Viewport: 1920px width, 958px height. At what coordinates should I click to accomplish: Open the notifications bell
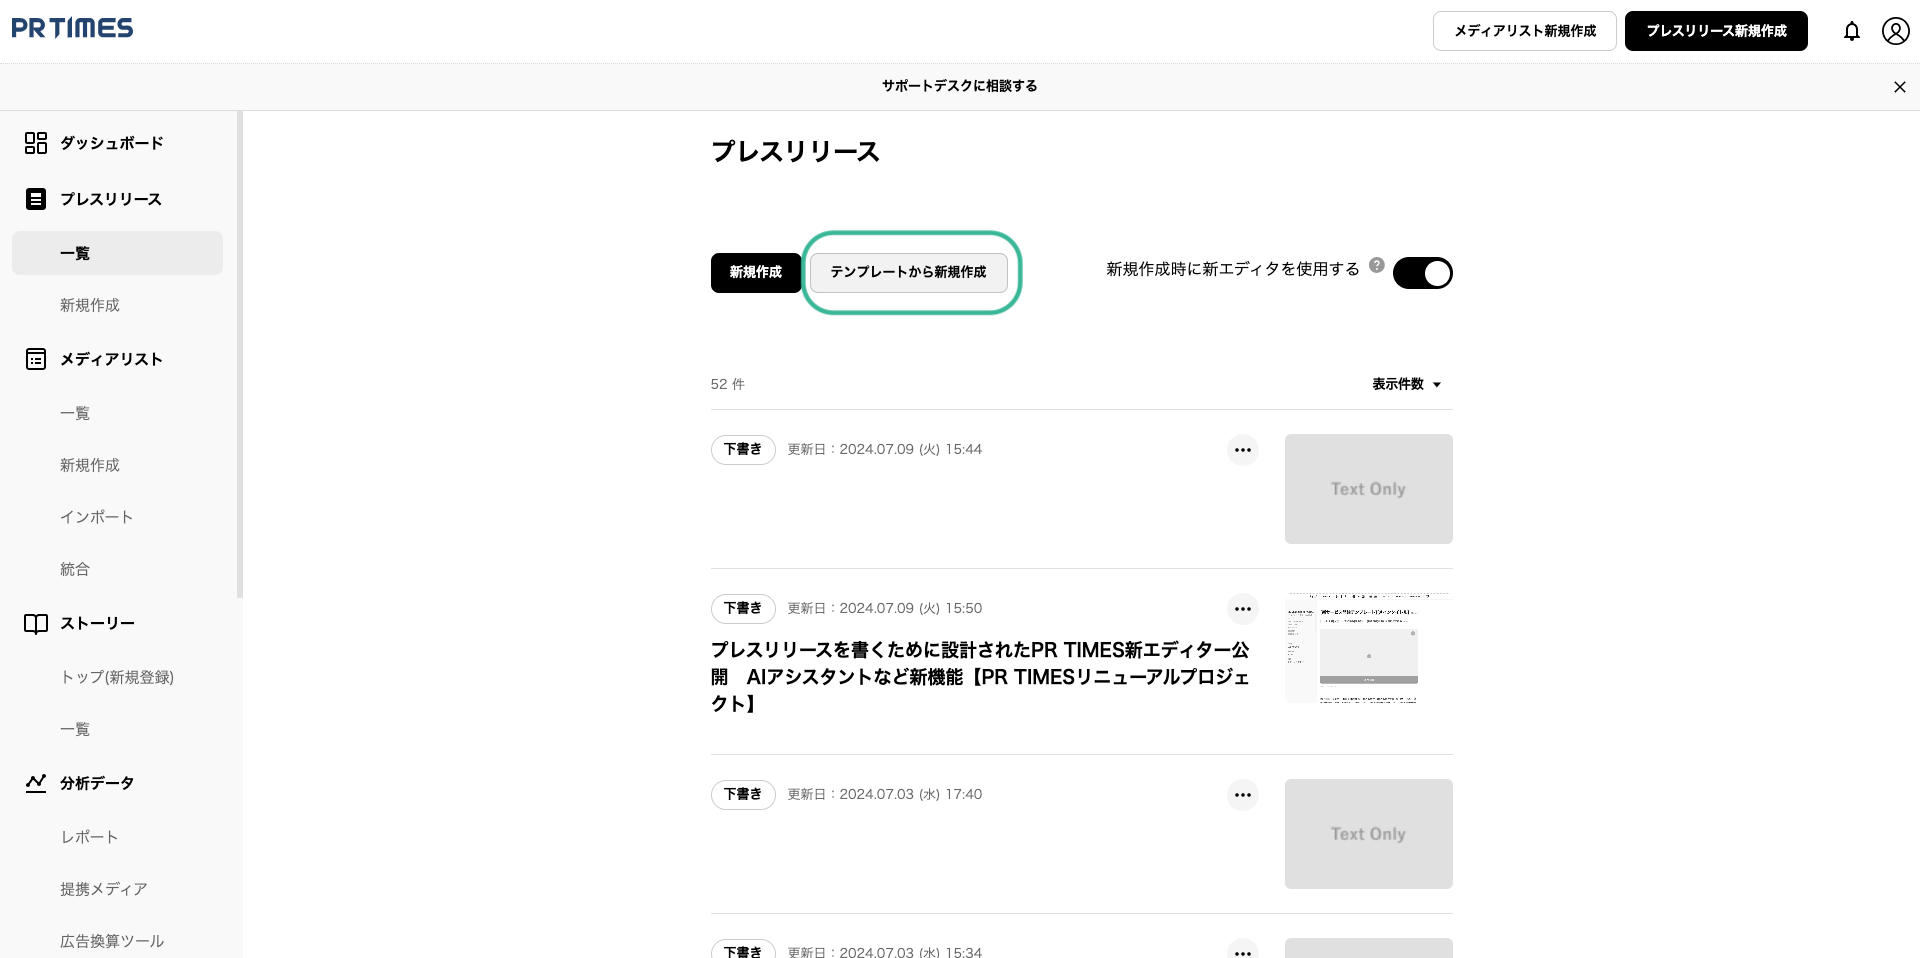[x=1852, y=31]
